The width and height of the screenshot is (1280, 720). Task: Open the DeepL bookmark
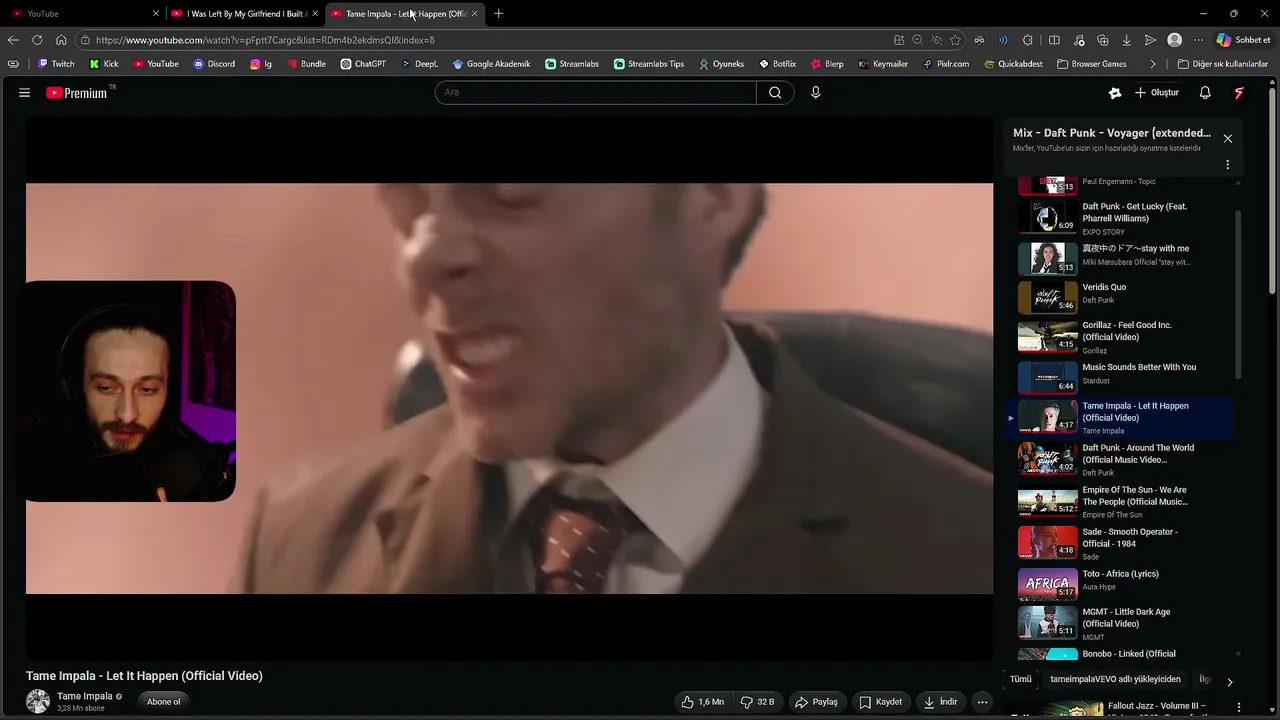click(x=420, y=64)
